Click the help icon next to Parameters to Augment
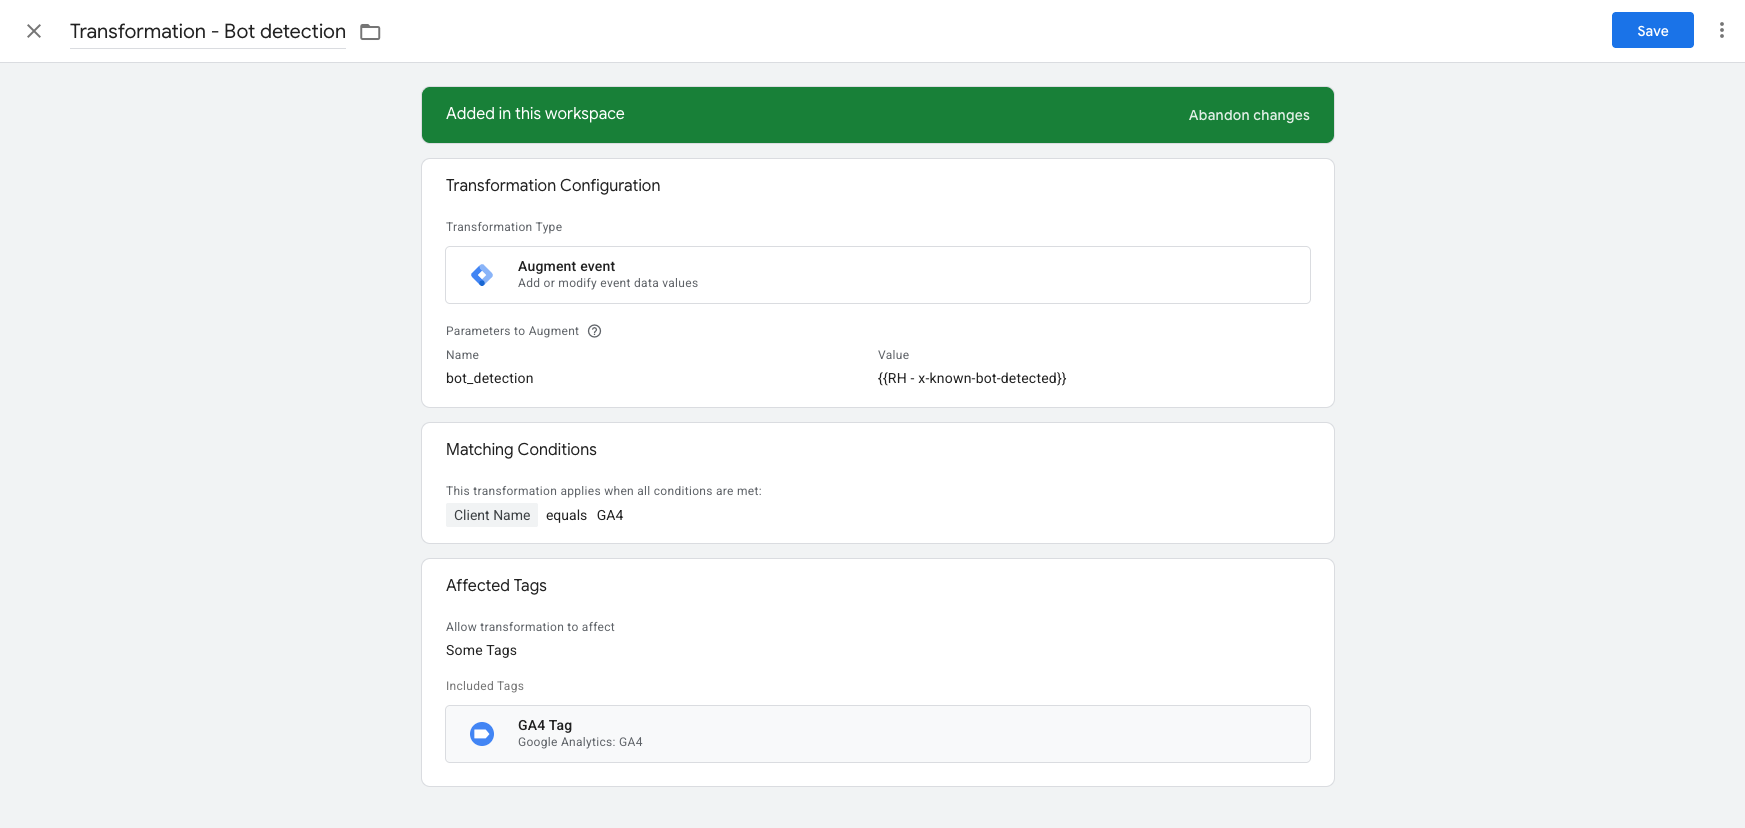The width and height of the screenshot is (1745, 828). click(x=594, y=331)
